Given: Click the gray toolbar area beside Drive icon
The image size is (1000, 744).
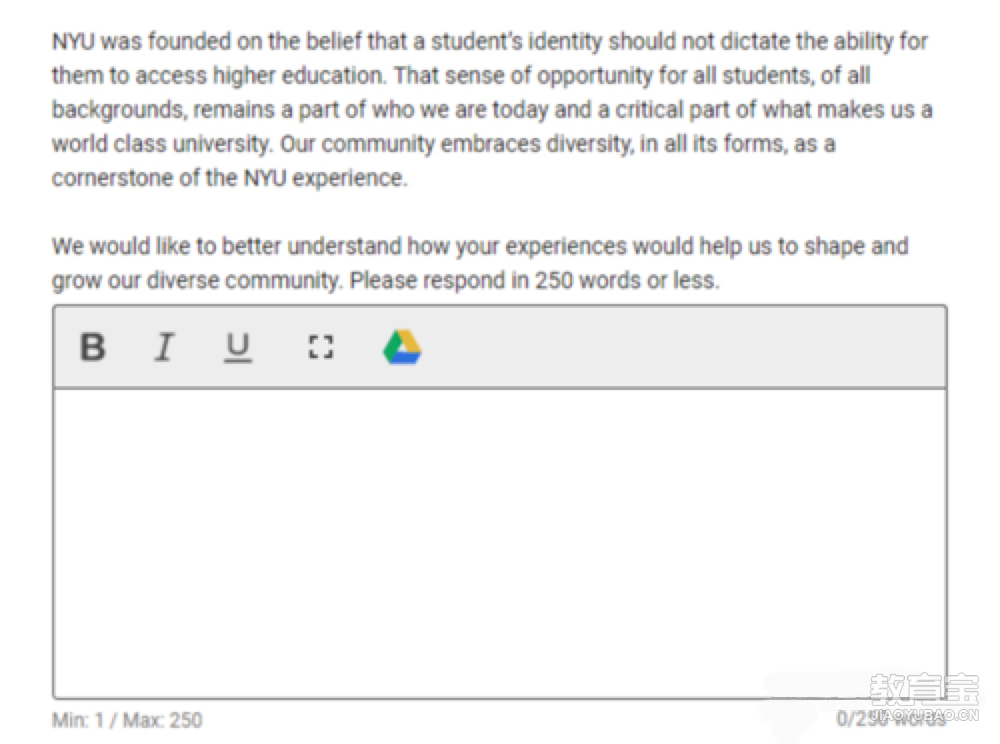Looking at the screenshot, I should (682, 347).
